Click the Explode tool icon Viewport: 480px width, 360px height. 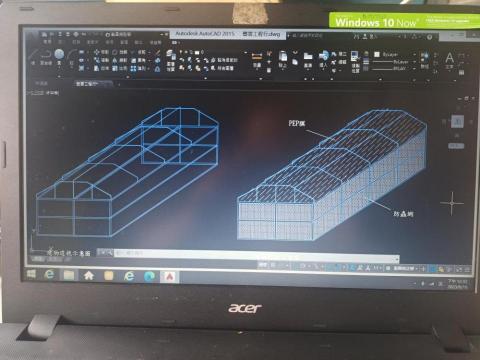[x=157, y=60]
